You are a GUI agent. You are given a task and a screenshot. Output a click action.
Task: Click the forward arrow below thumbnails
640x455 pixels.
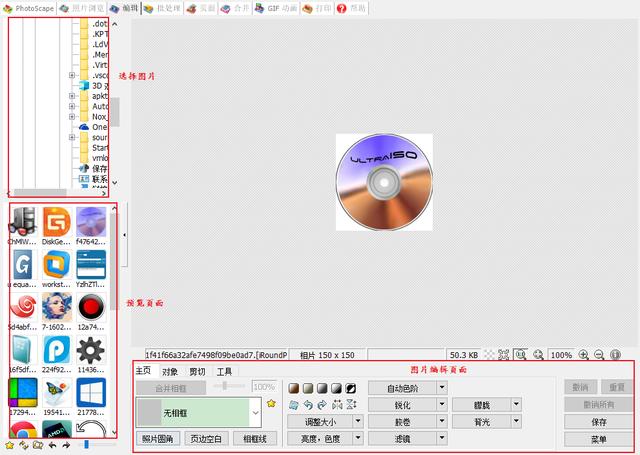(67, 445)
